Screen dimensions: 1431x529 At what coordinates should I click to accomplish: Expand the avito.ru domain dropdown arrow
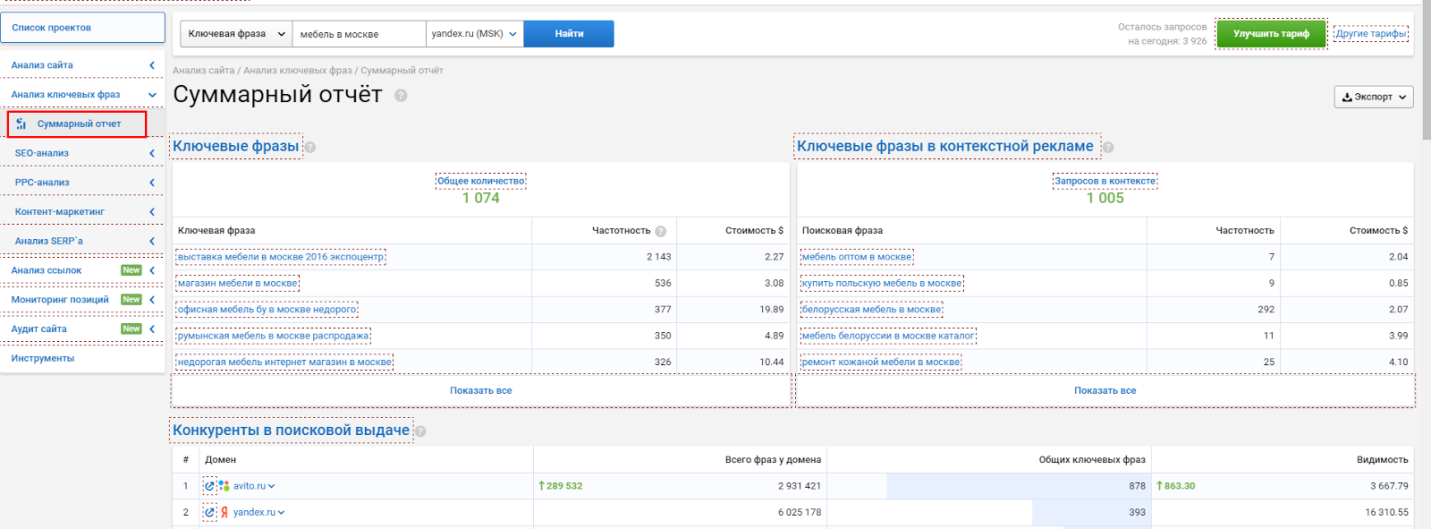pos(271,486)
